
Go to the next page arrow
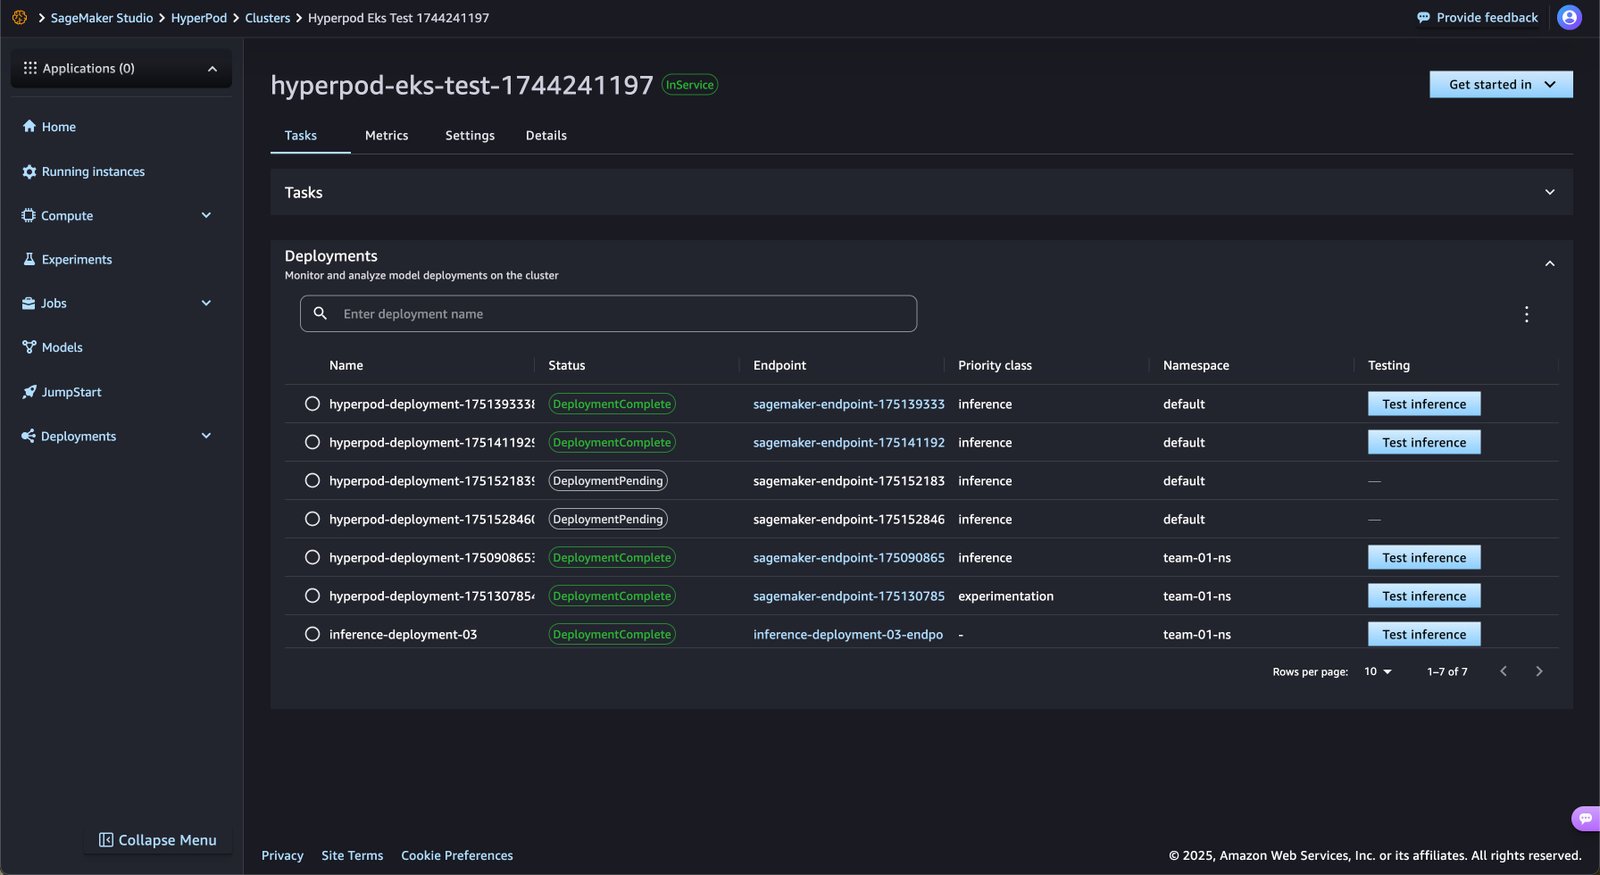(1539, 671)
